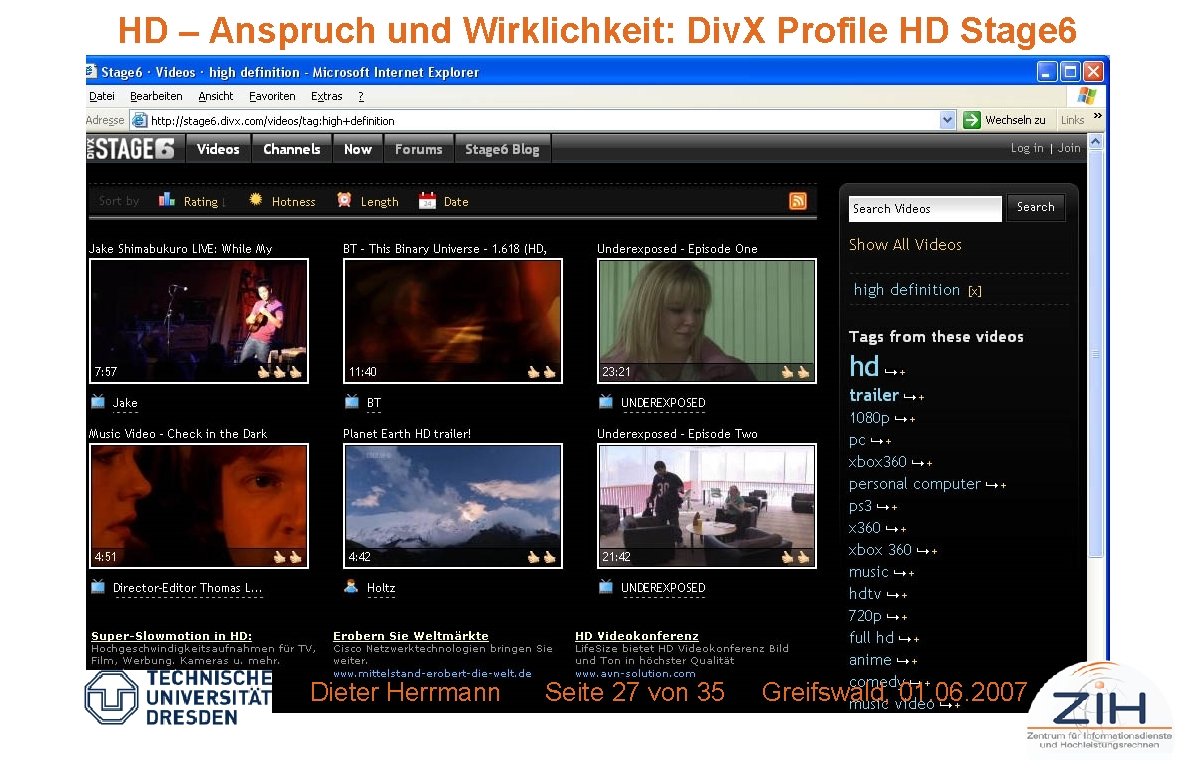Click the Log in link
1195x768 pixels.
tap(1027, 148)
